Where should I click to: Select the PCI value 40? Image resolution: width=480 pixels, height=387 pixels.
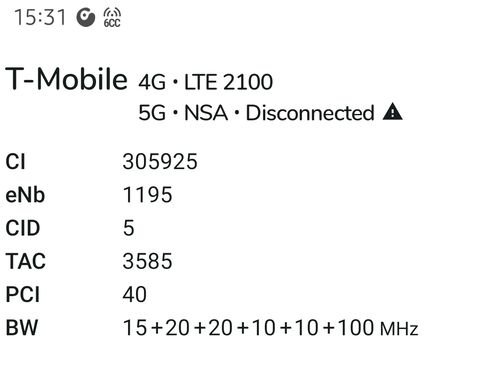pyautogui.click(x=135, y=294)
